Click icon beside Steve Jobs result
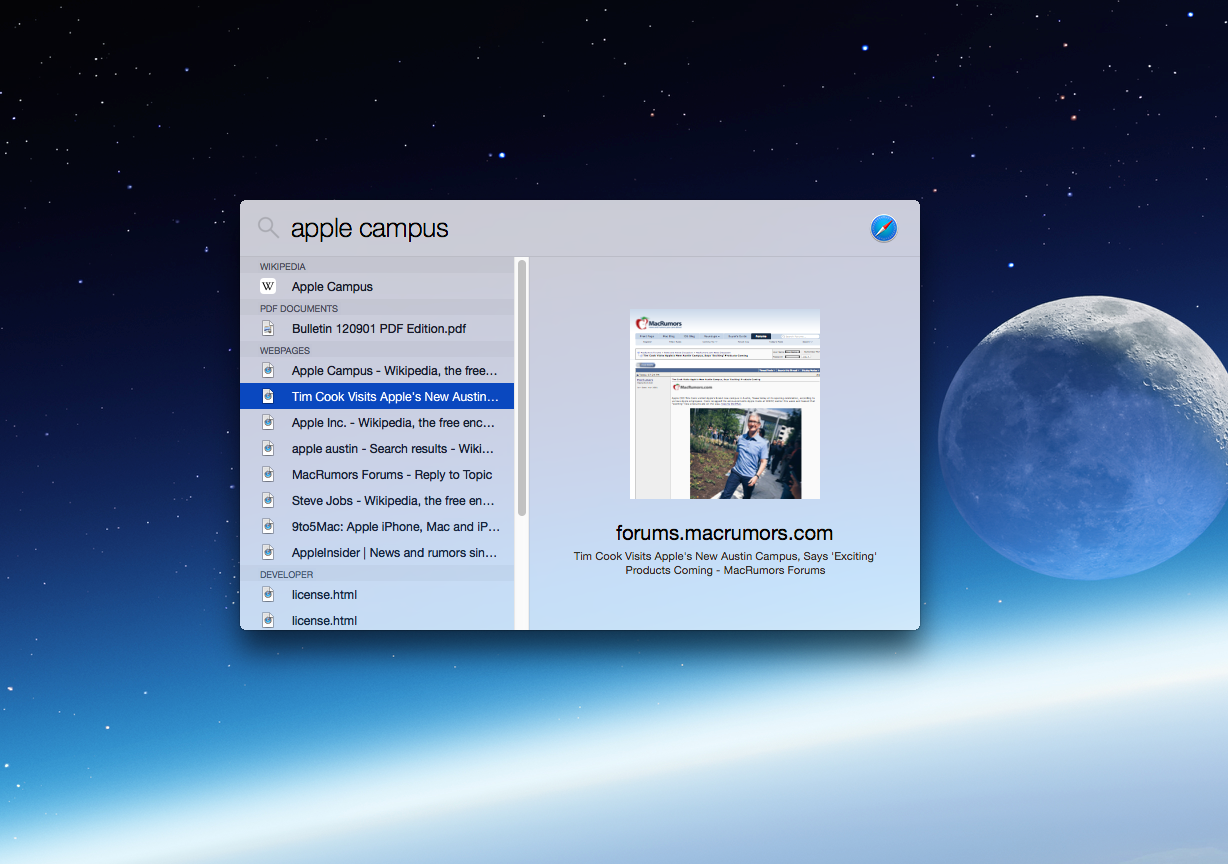The image size is (1228, 864). click(268, 500)
